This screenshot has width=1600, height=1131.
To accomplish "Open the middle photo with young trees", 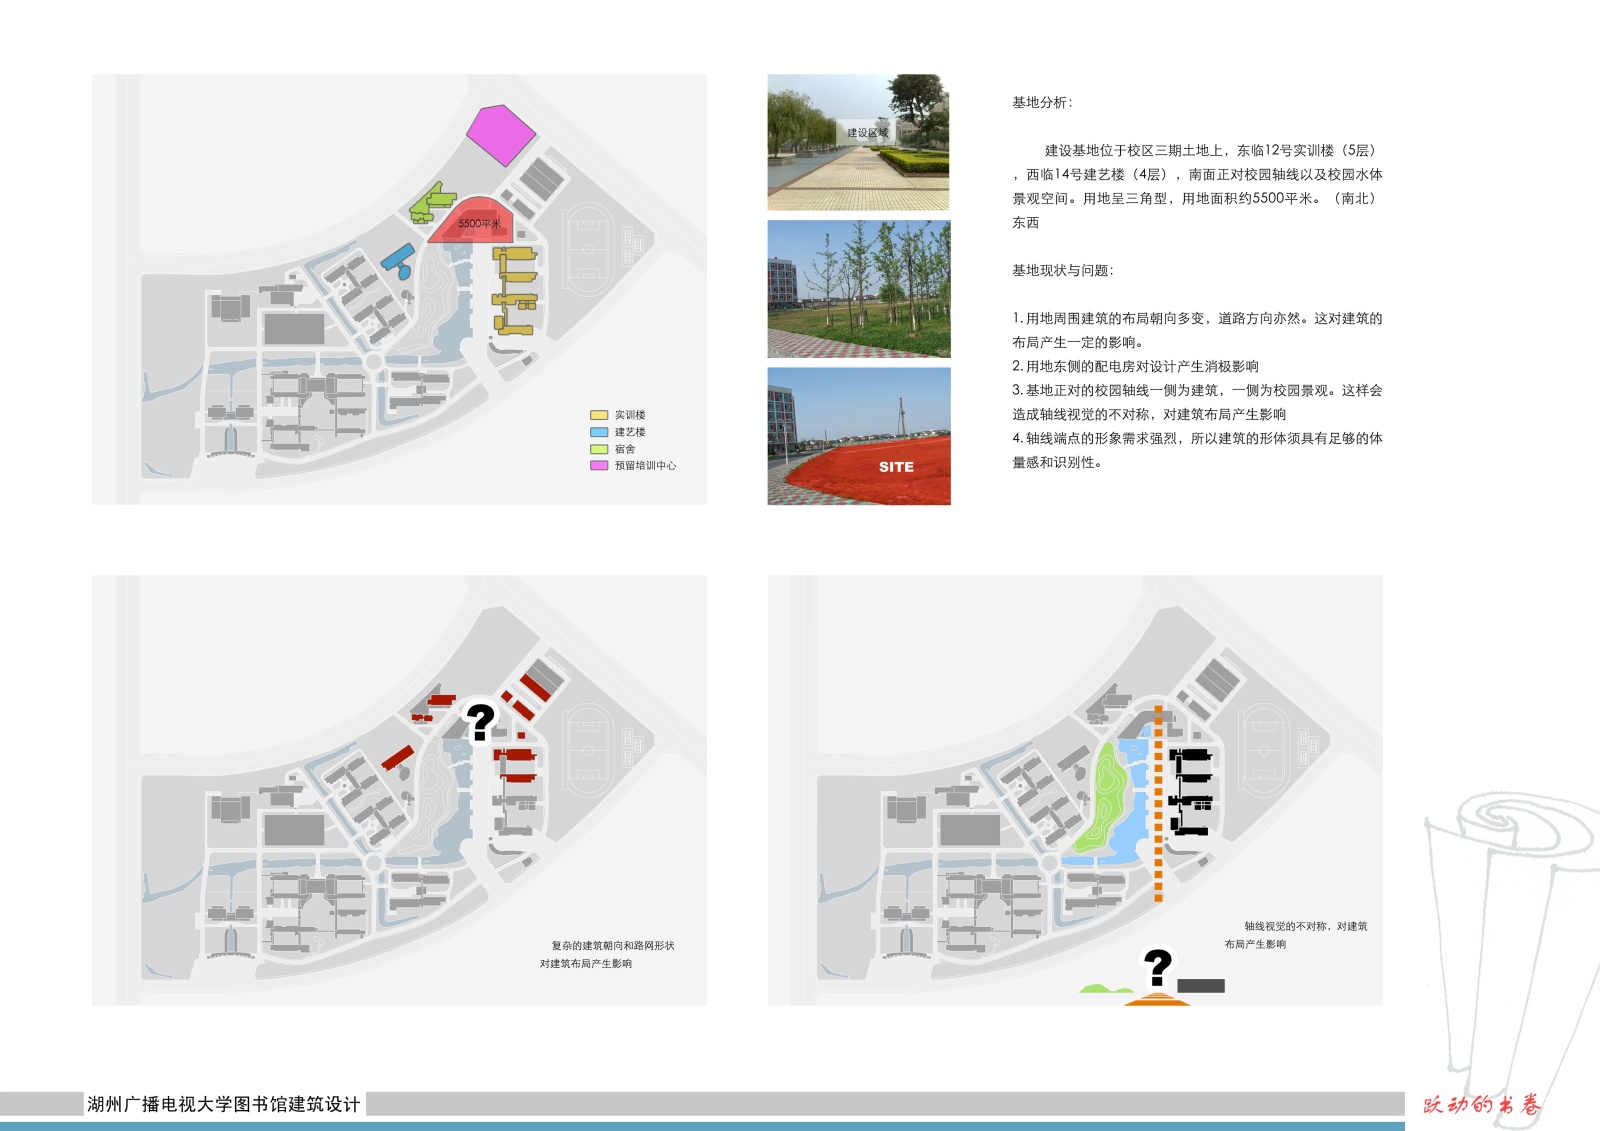I will pyautogui.click(x=859, y=289).
